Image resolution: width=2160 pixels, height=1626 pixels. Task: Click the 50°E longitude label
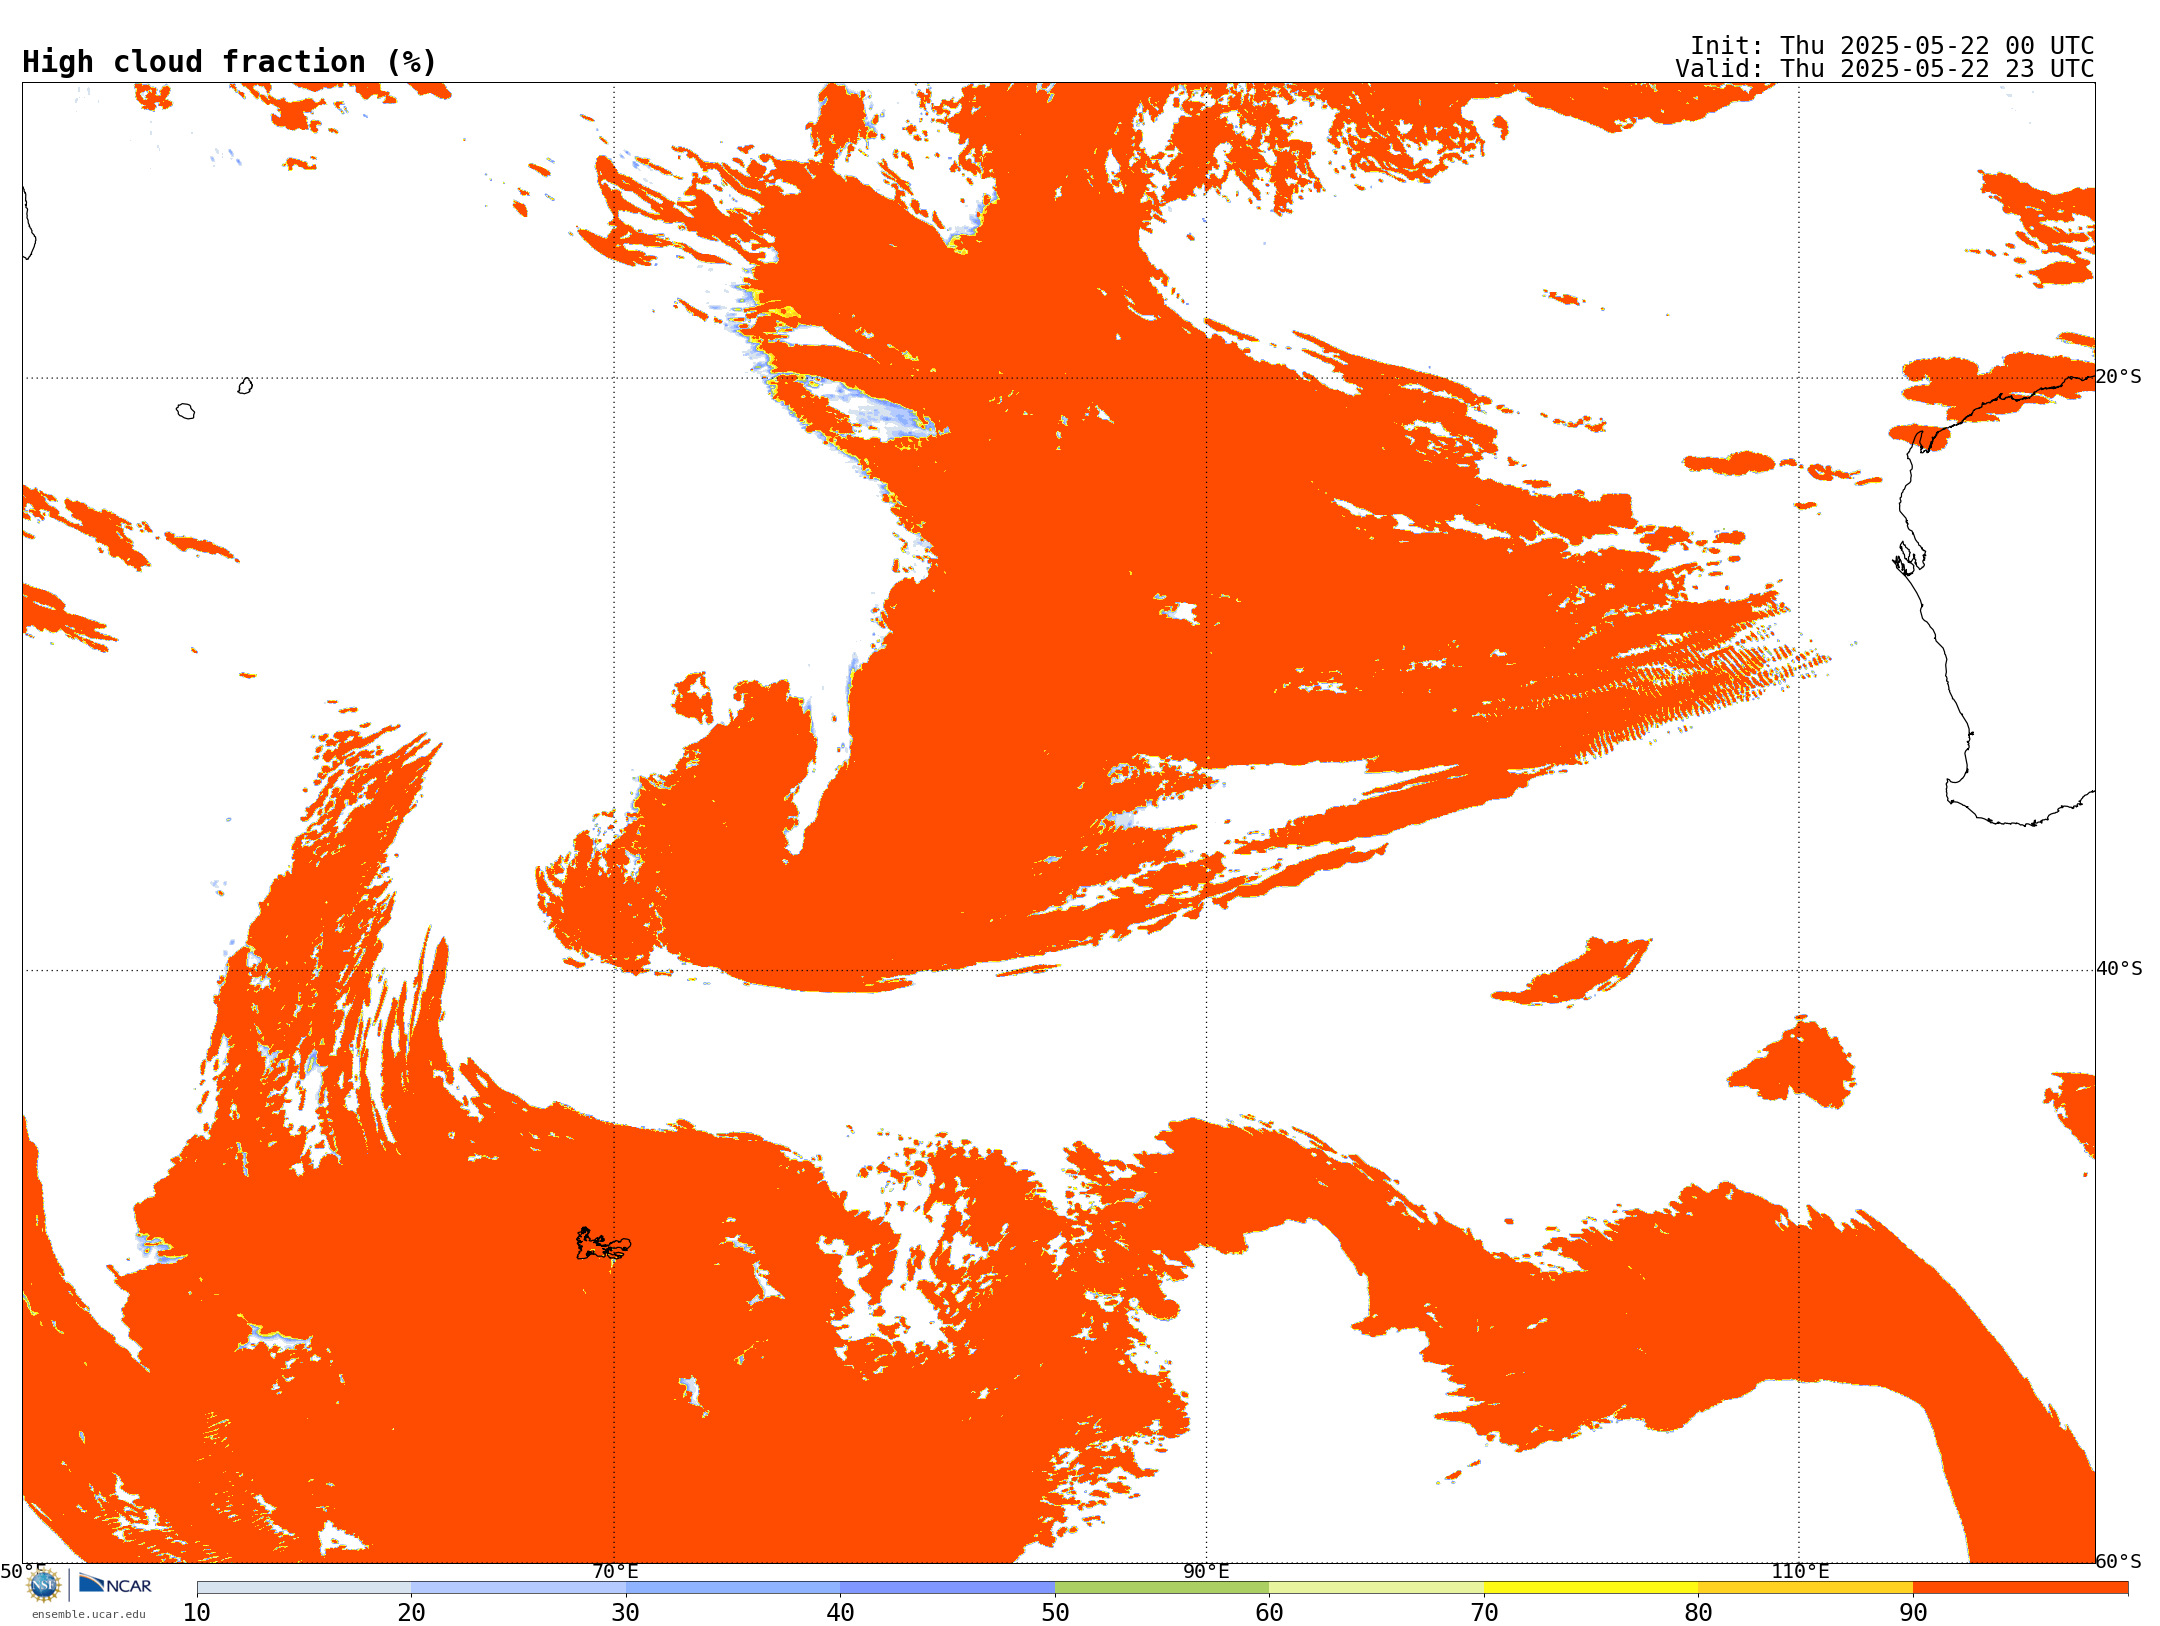(x=23, y=1572)
